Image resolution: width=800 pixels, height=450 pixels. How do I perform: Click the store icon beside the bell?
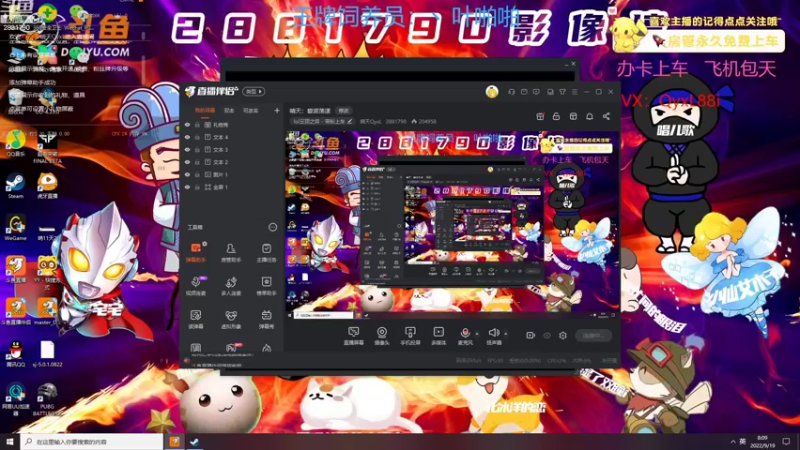(573, 116)
